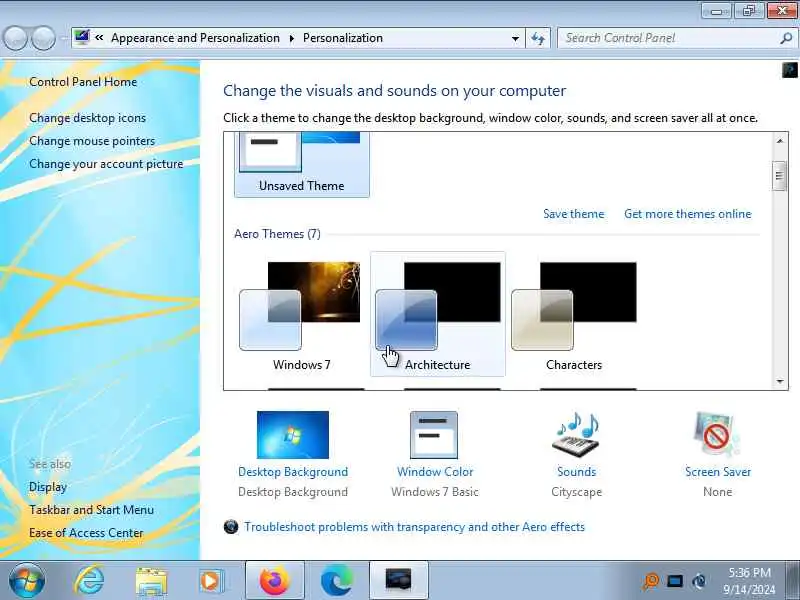The image size is (800, 600).
Task: Open the Sounds piano icon
Action: [576, 435]
